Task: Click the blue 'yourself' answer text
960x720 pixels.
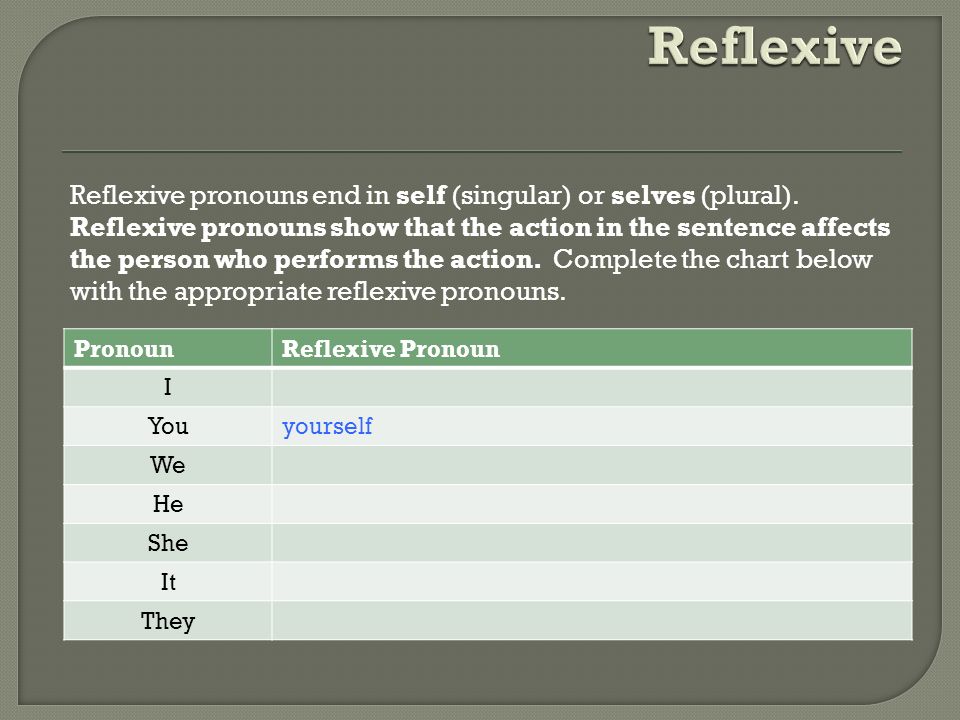Action: point(327,426)
